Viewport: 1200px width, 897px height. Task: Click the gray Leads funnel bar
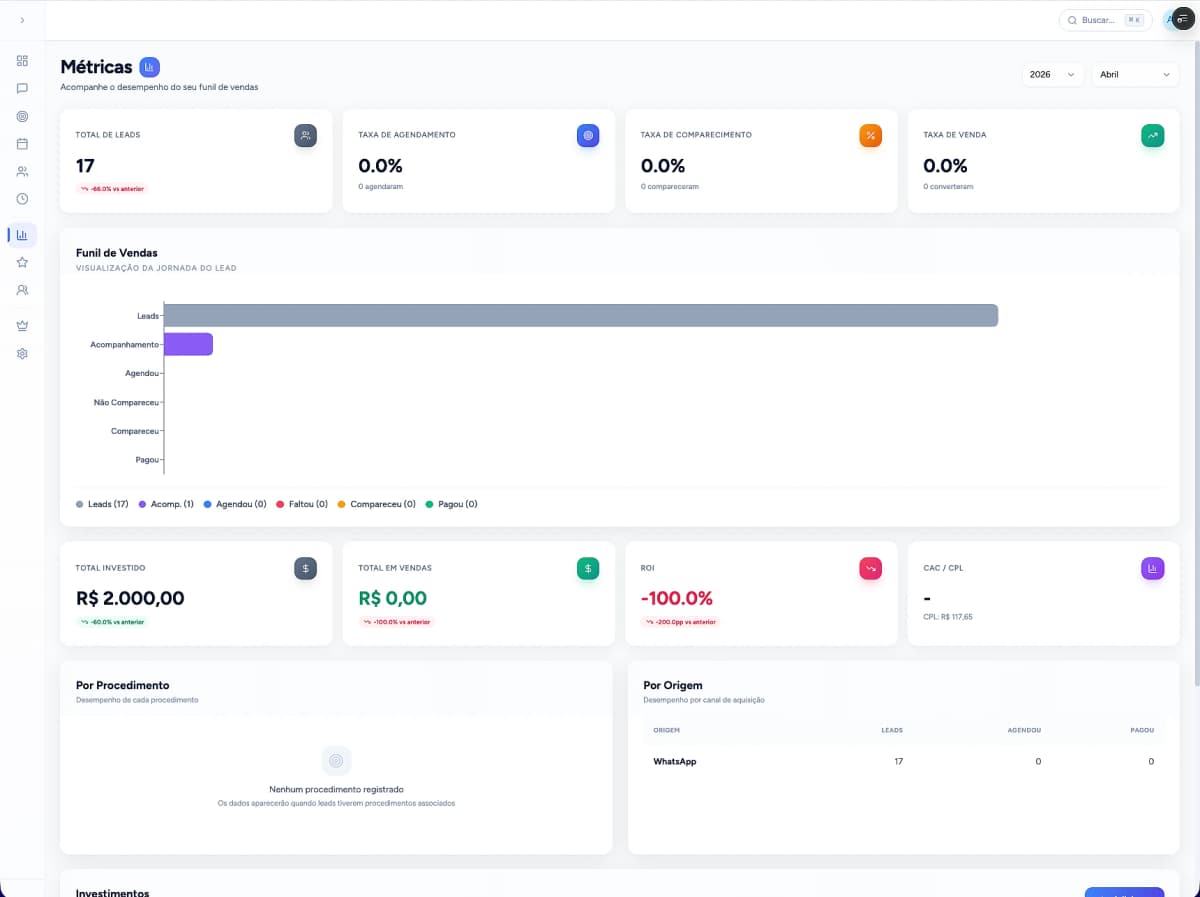(x=580, y=315)
